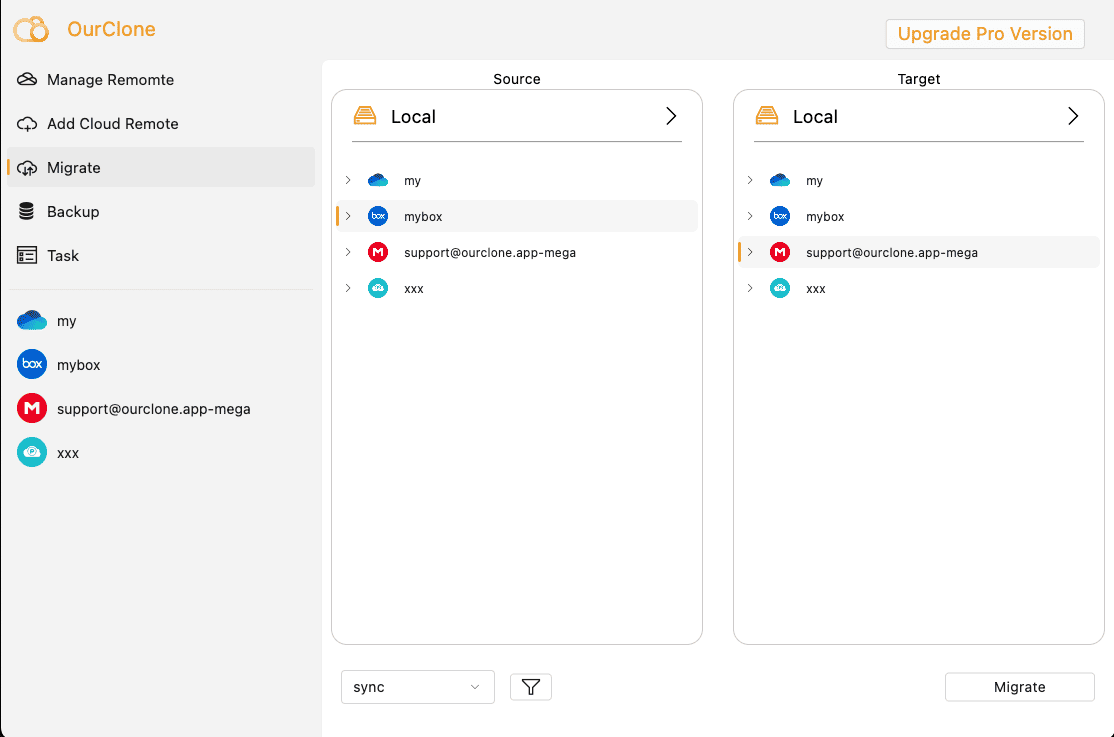Select the Migrate sidebar item
The image size is (1114, 737).
pos(161,168)
